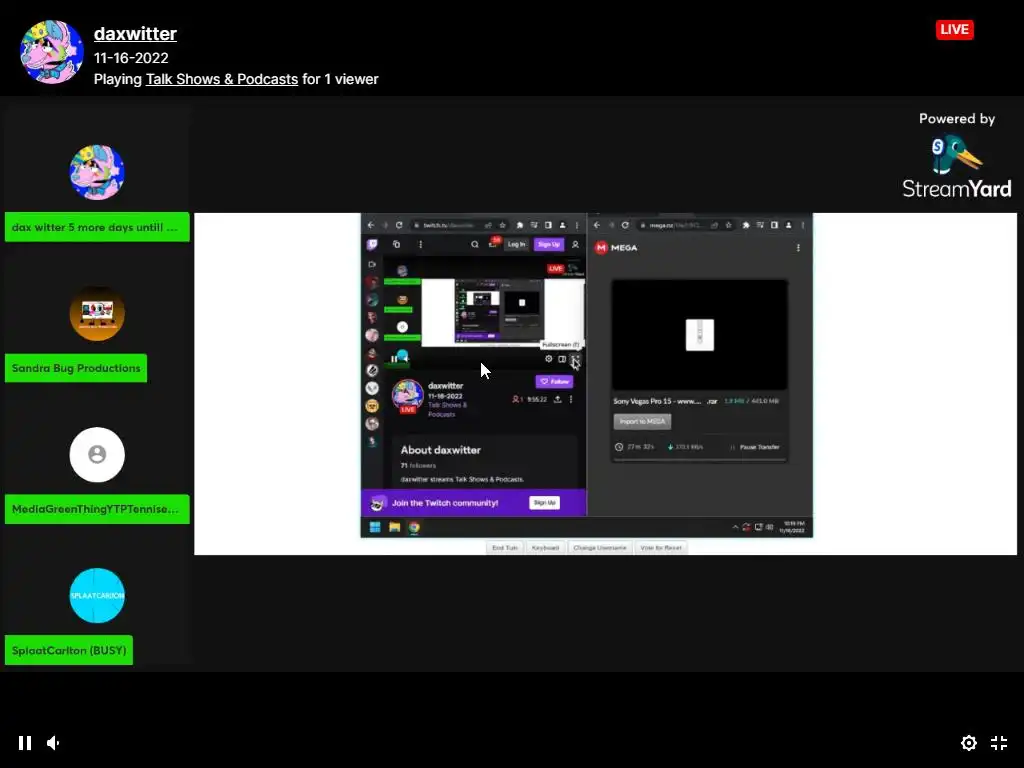This screenshot has height=768, width=1024.
Task: Click the "Sandra Bug Productions" green name label
Action: [76, 368]
